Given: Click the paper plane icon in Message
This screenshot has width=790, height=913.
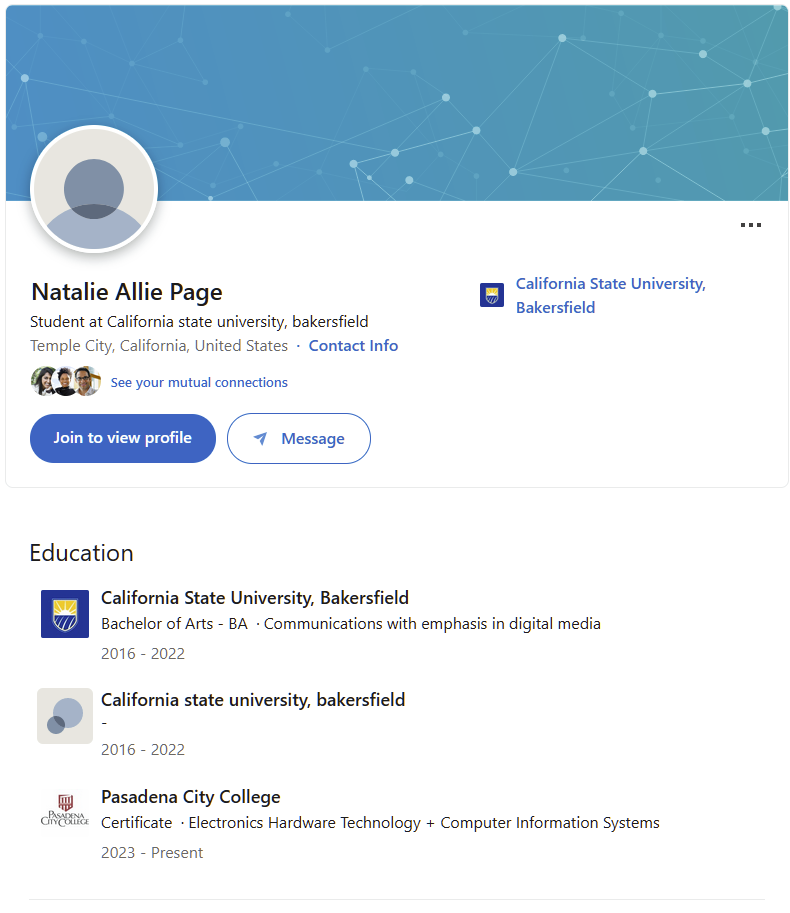Looking at the screenshot, I should pyautogui.click(x=261, y=439).
